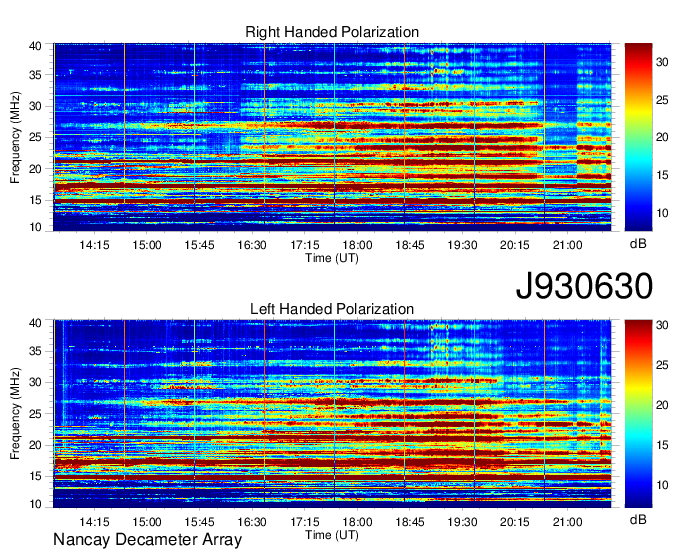Click "Frequency (MHz)" label of Right Handed plot
Screen dimensions: 680x552
(15, 137)
